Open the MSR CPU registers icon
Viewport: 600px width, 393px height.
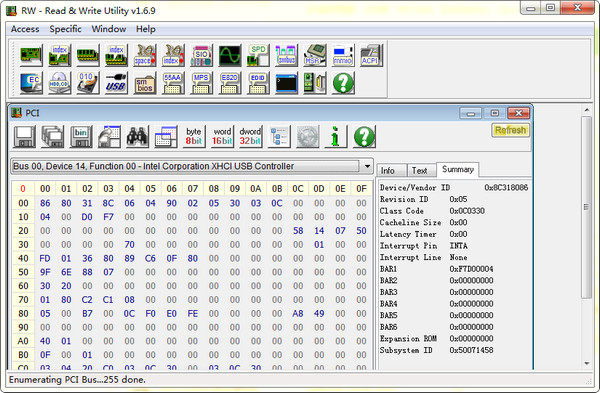[x=315, y=55]
